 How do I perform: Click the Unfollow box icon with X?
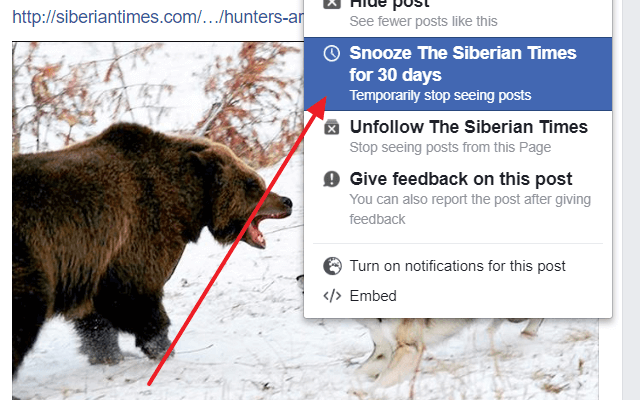coord(331,127)
